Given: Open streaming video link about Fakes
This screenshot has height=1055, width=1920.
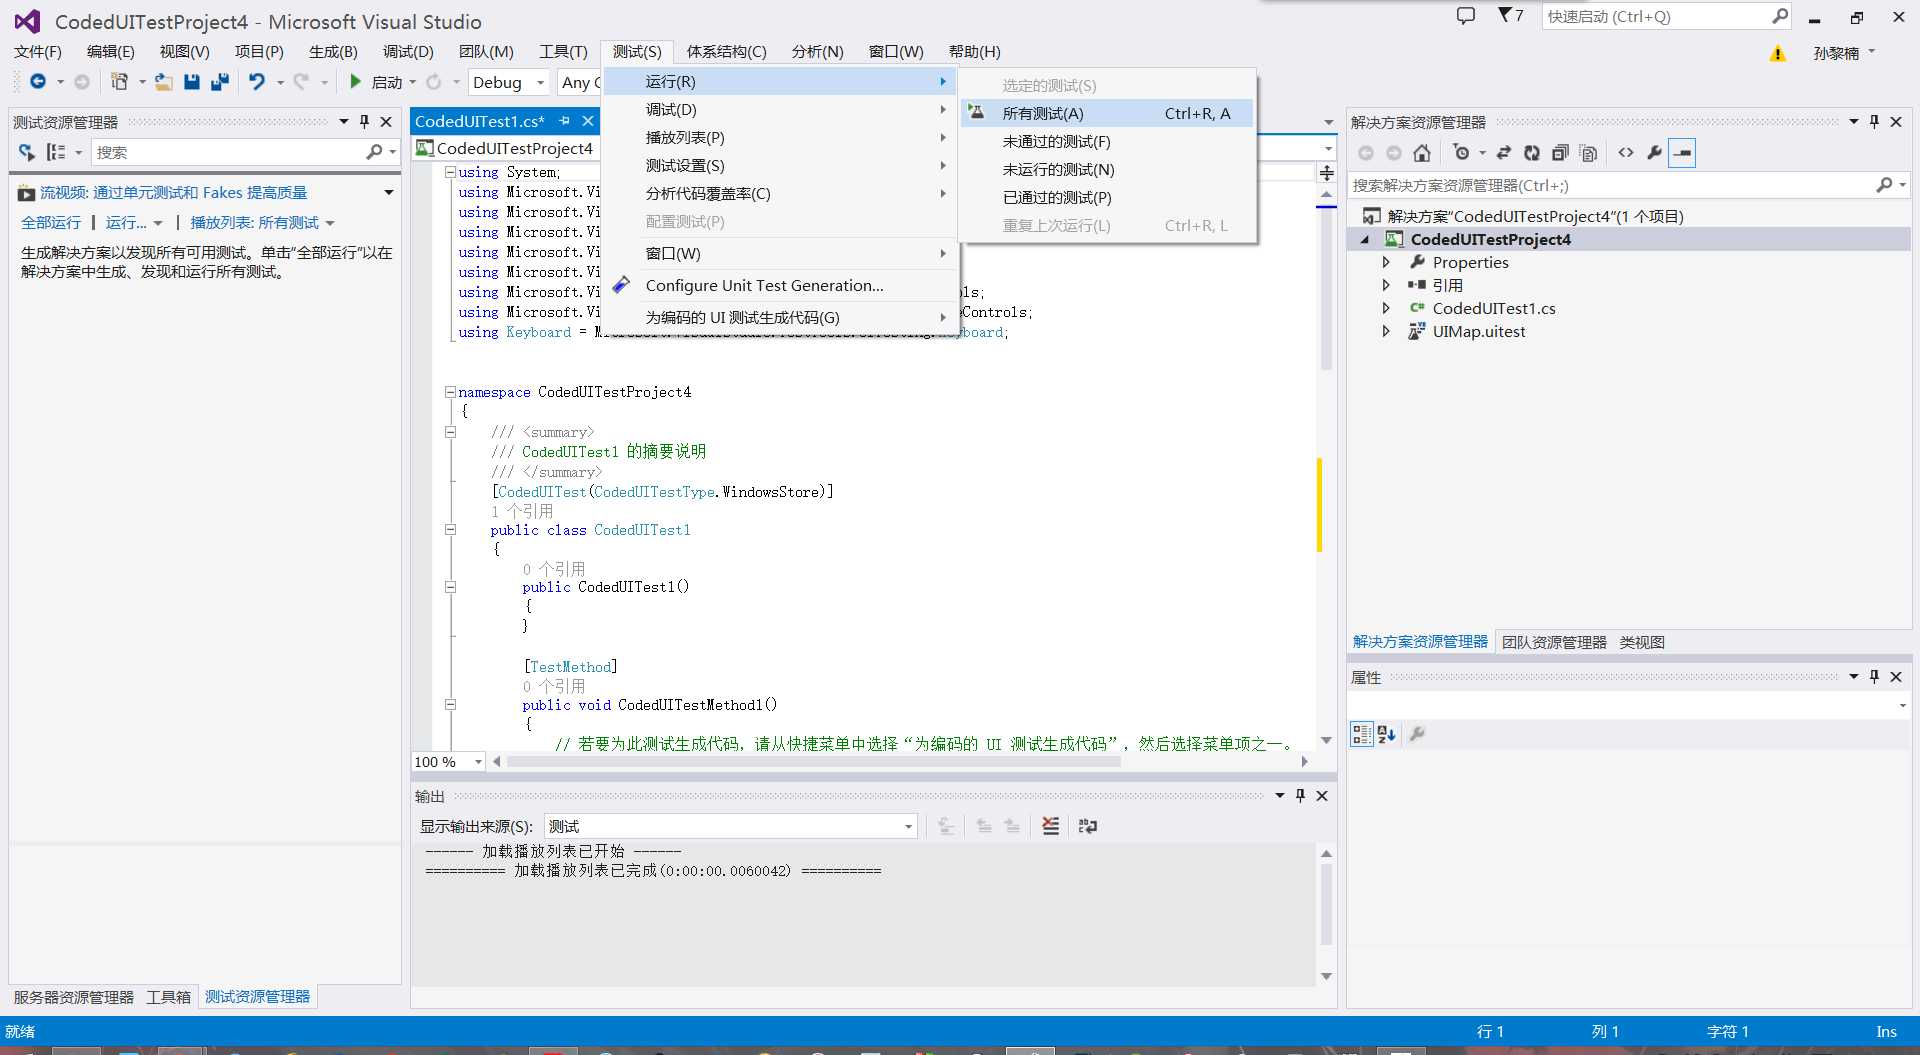Looking at the screenshot, I should [x=173, y=192].
